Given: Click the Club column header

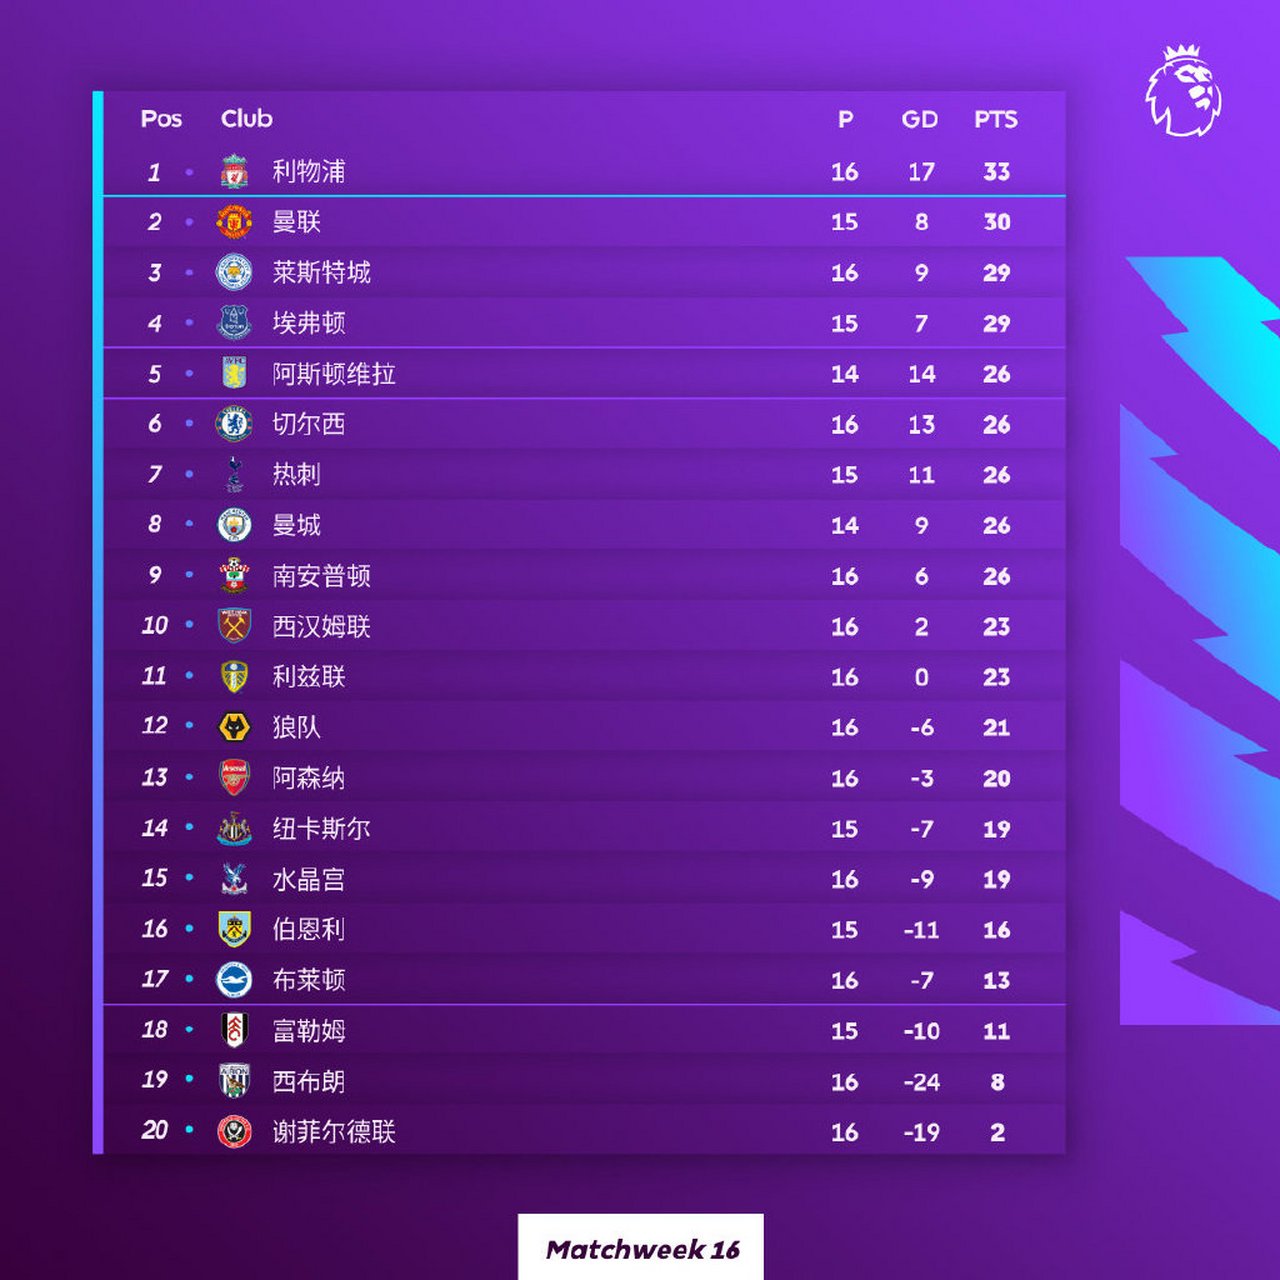Looking at the screenshot, I should point(247,119).
